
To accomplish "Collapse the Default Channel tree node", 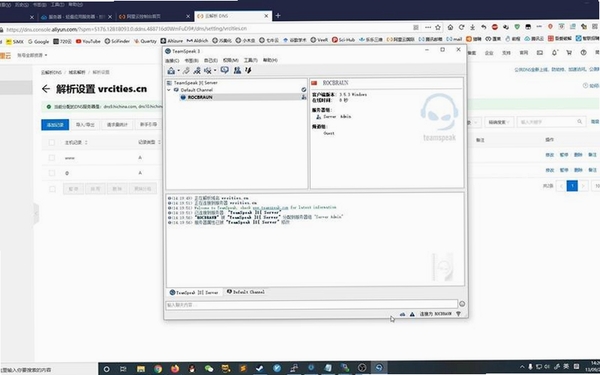I will coord(169,90).
